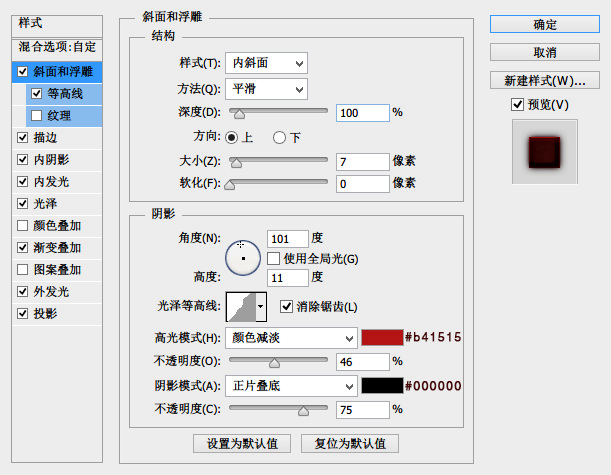The height and width of the screenshot is (475, 611).
Task: Uncheck the 等高线 checkbox
Action: tap(37, 94)
